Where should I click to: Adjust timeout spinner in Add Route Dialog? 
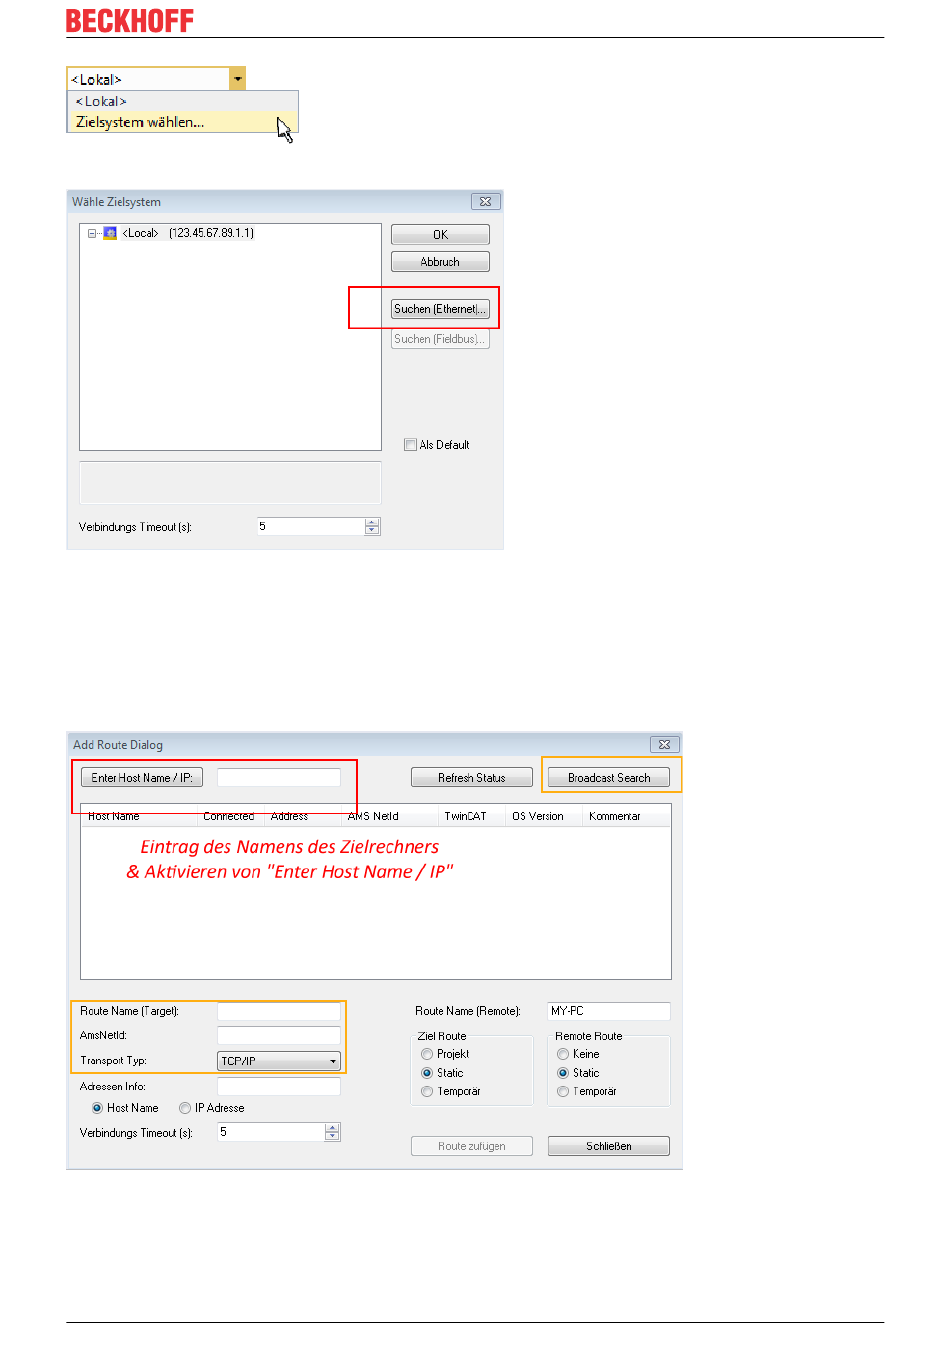pos(333,1132)
